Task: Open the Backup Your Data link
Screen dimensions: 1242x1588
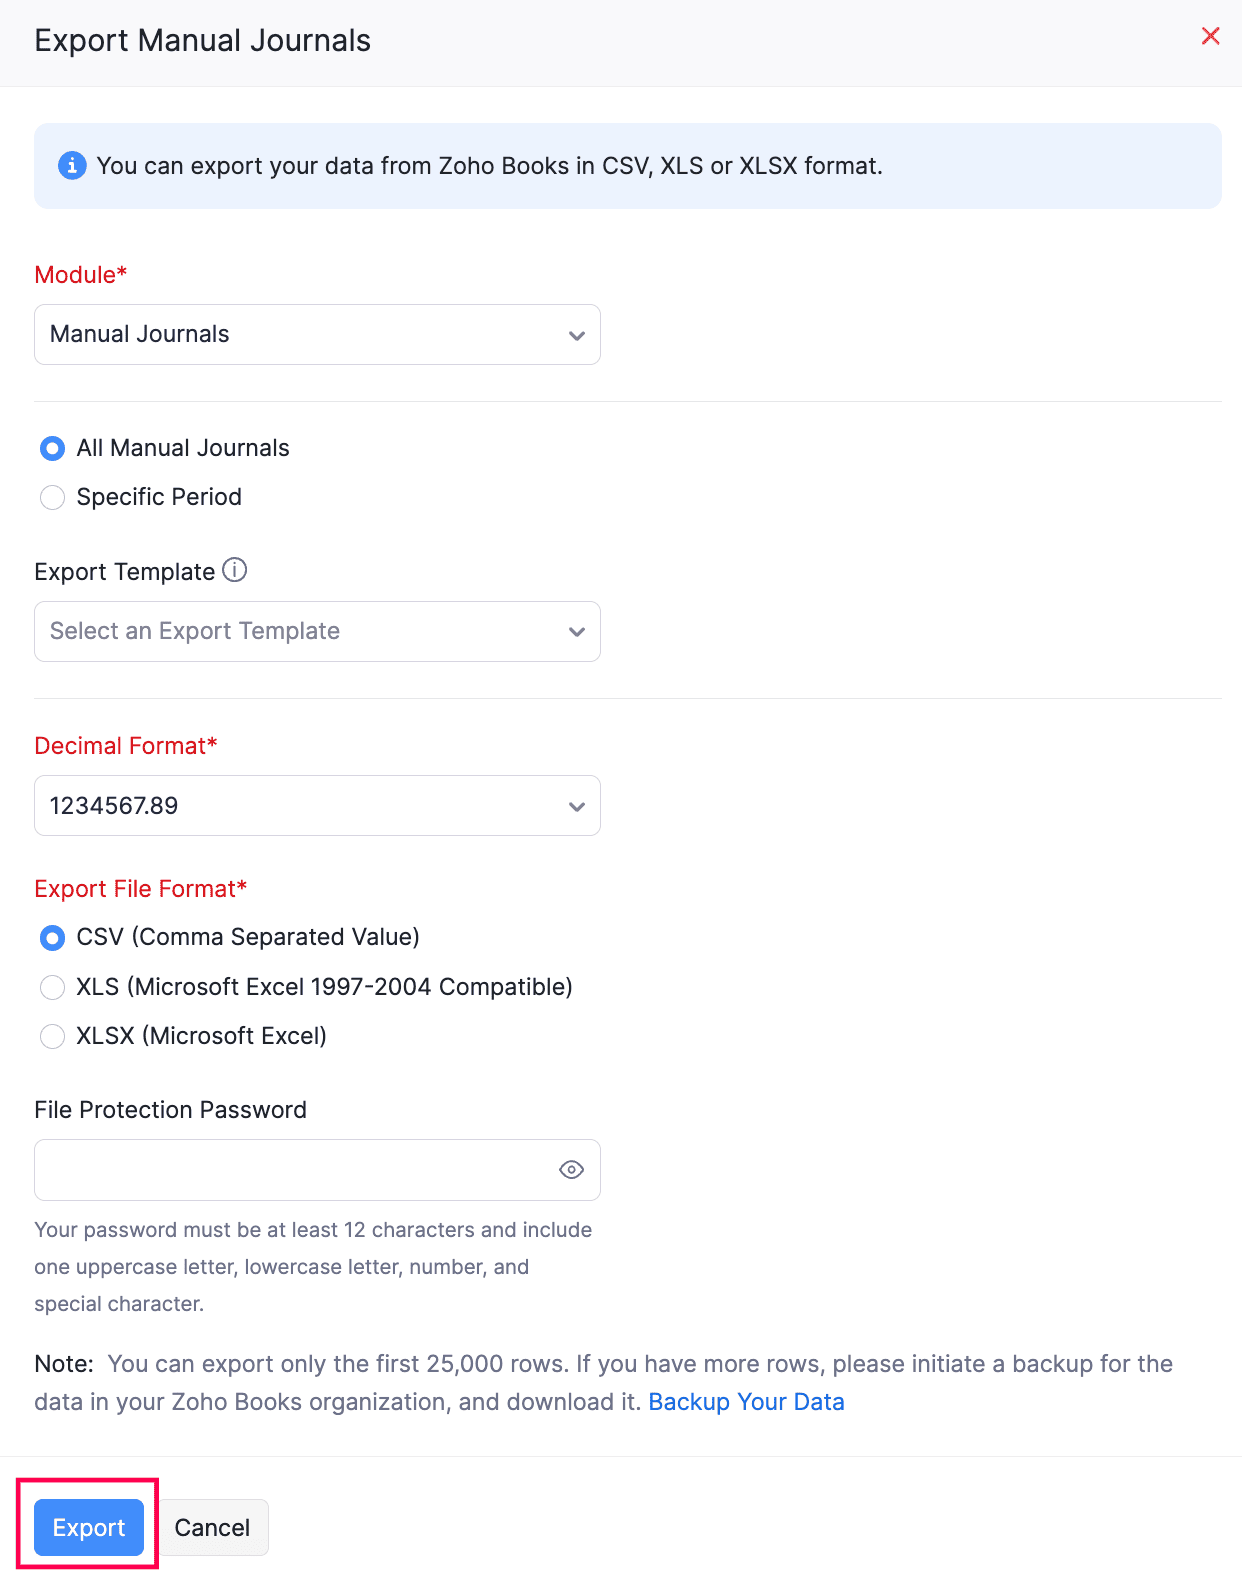Action: coord(746,1401)
